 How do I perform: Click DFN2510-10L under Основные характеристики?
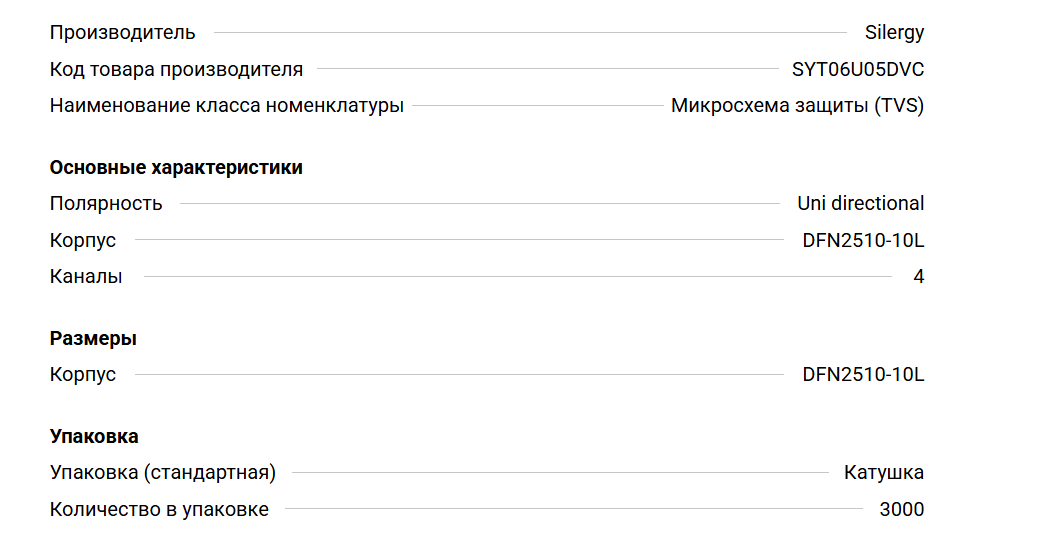[863, 241]
